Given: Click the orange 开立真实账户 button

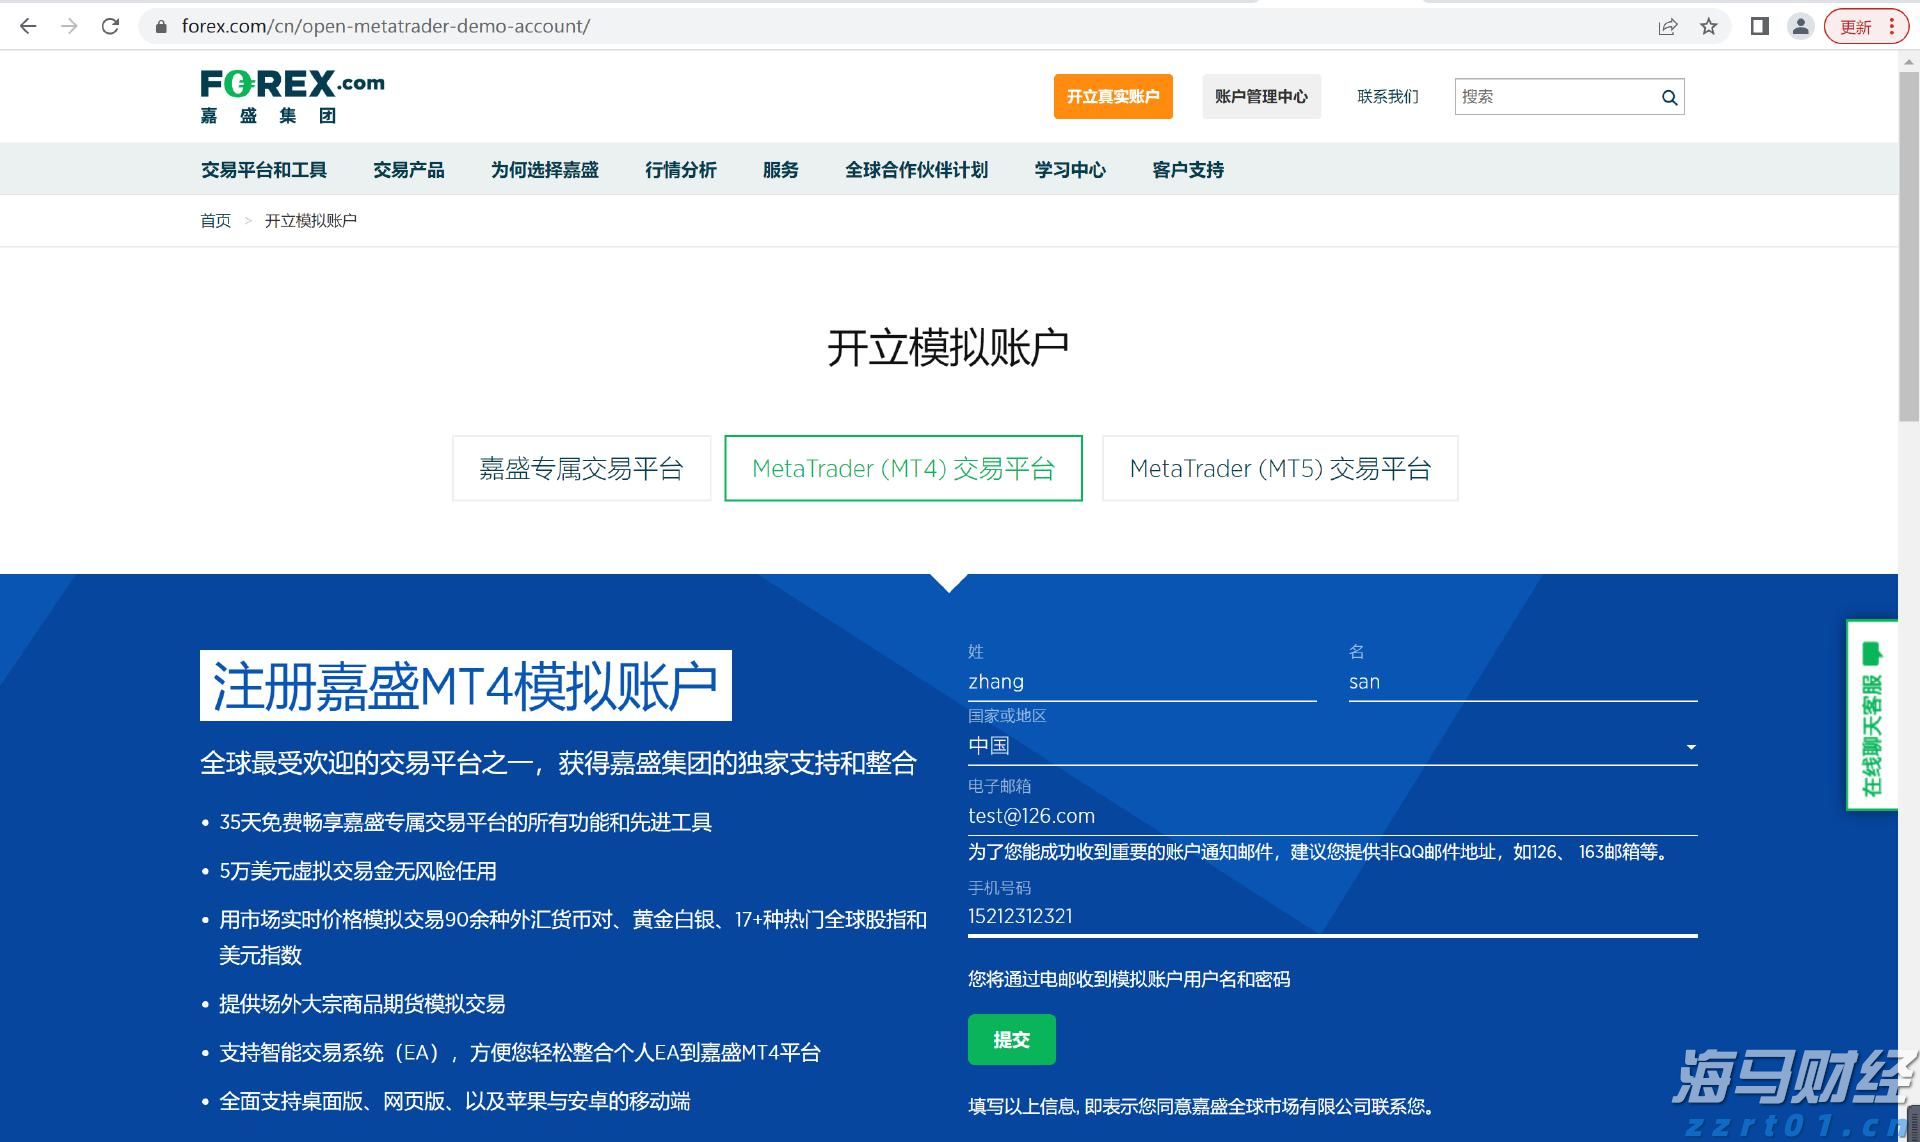Looking at the screenshot, I should [1112, 96].
